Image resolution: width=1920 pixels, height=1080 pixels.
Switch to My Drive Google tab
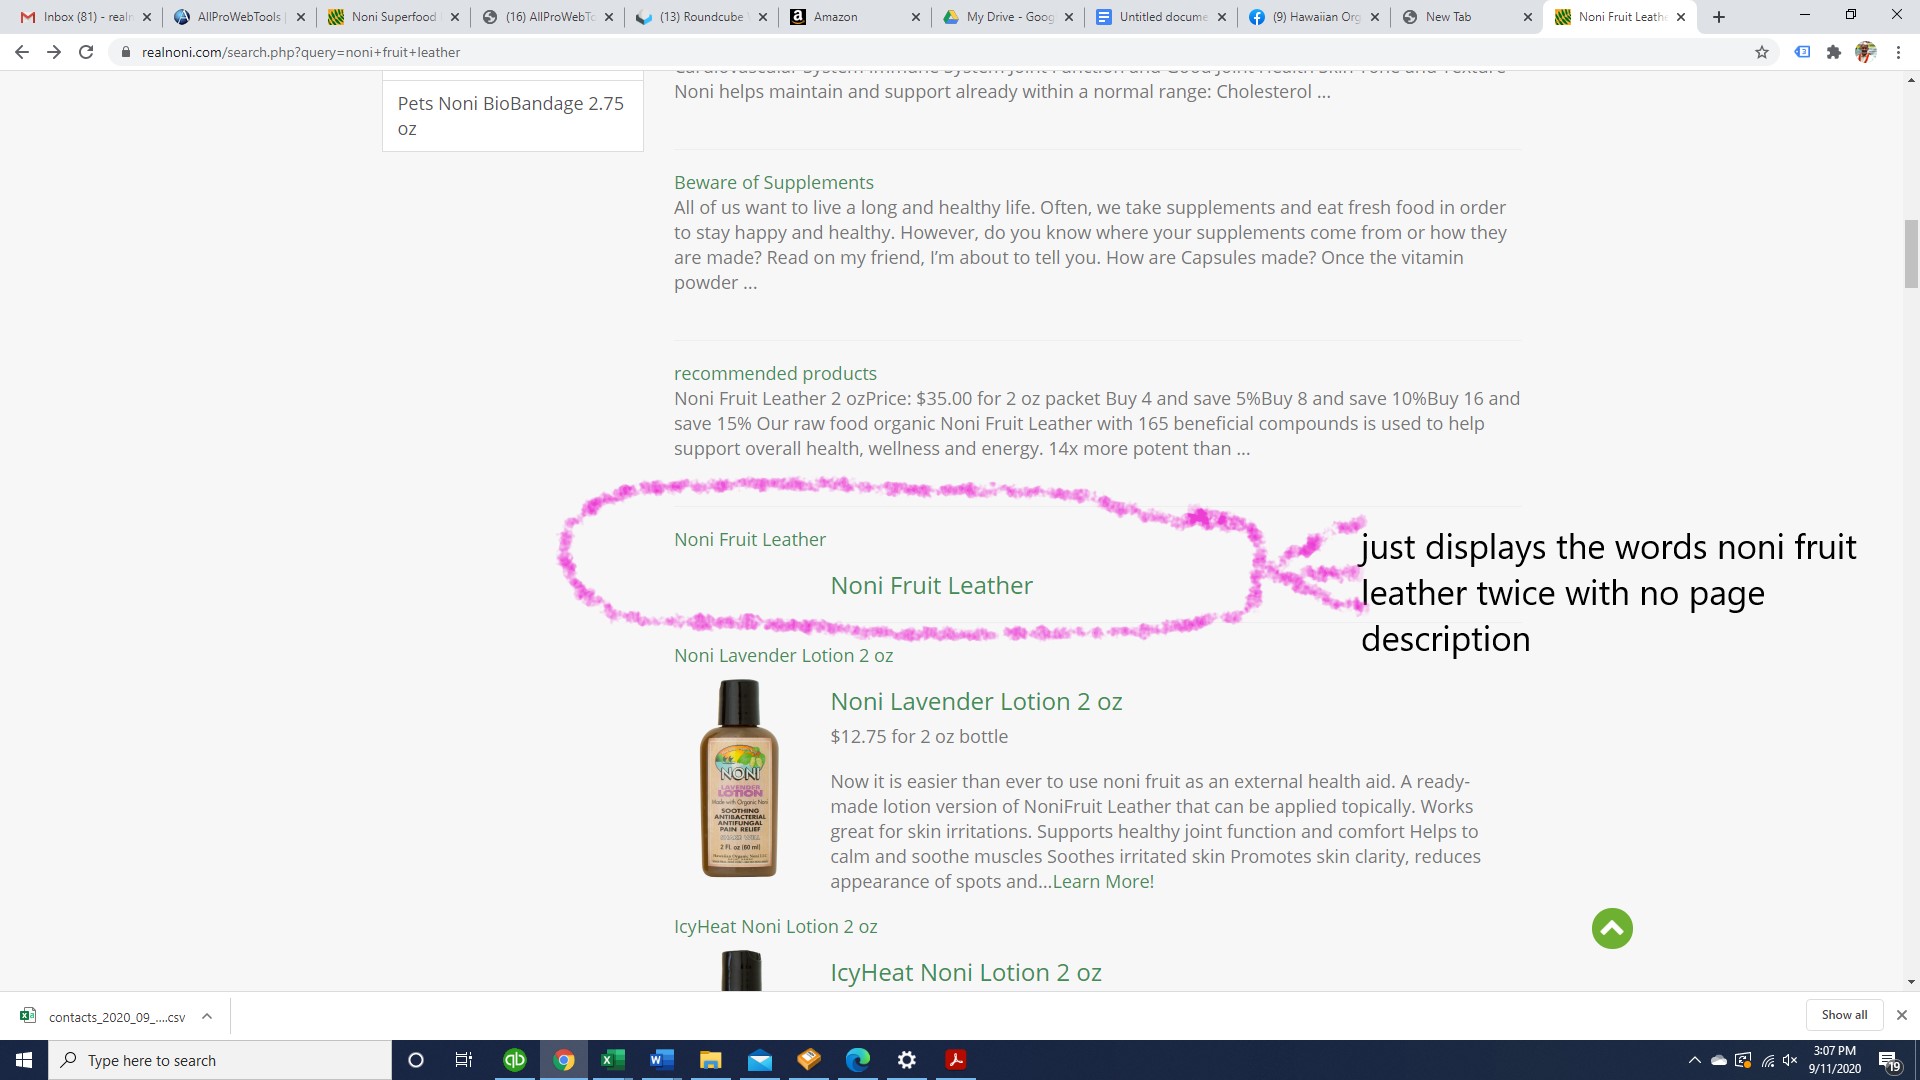point(1009,17)
